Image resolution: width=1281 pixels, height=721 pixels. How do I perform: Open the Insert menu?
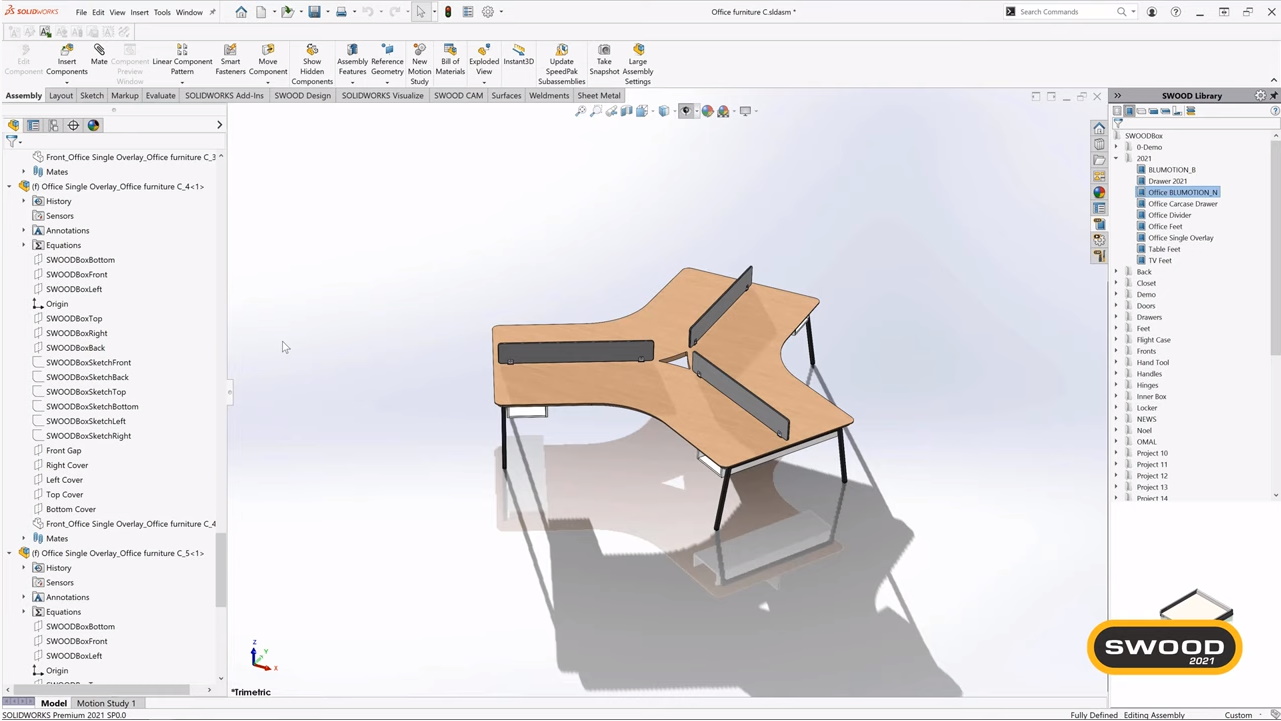(139, 12)
